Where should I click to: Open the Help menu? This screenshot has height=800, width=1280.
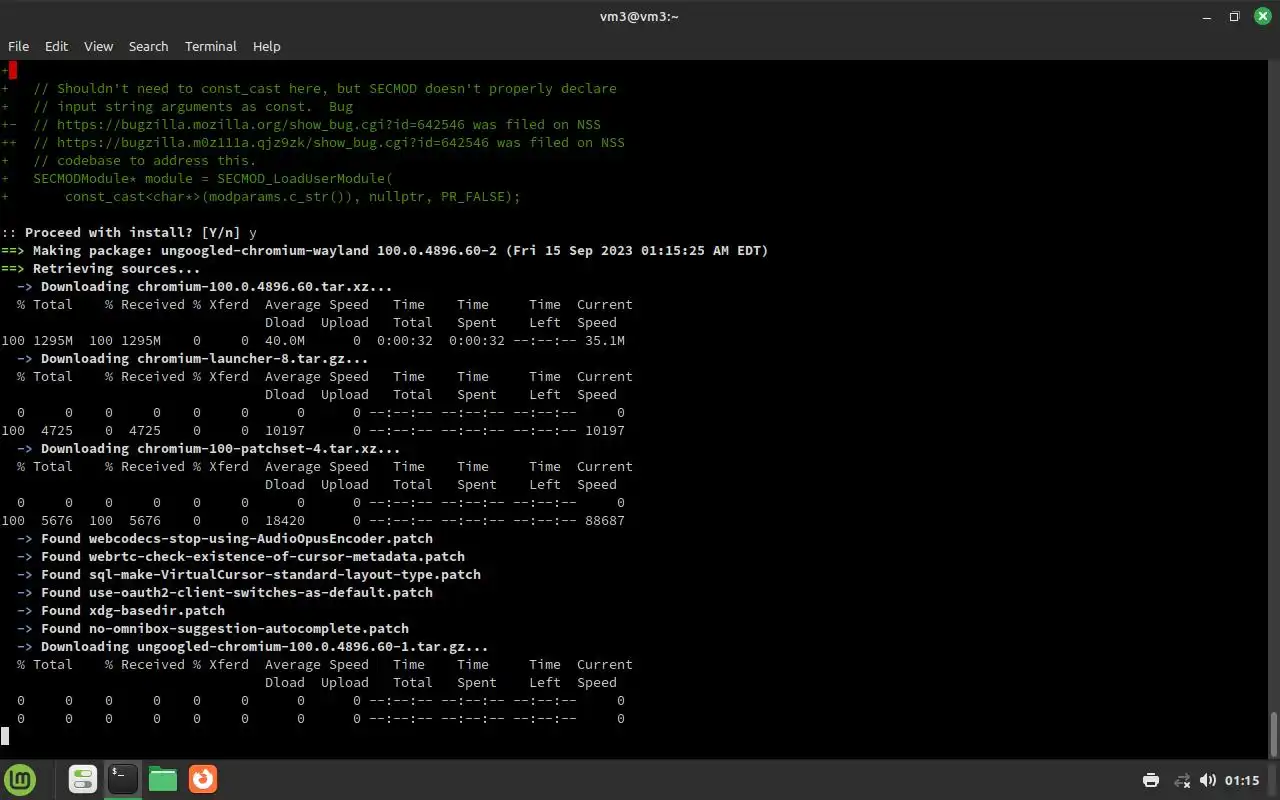click(266, 46)
